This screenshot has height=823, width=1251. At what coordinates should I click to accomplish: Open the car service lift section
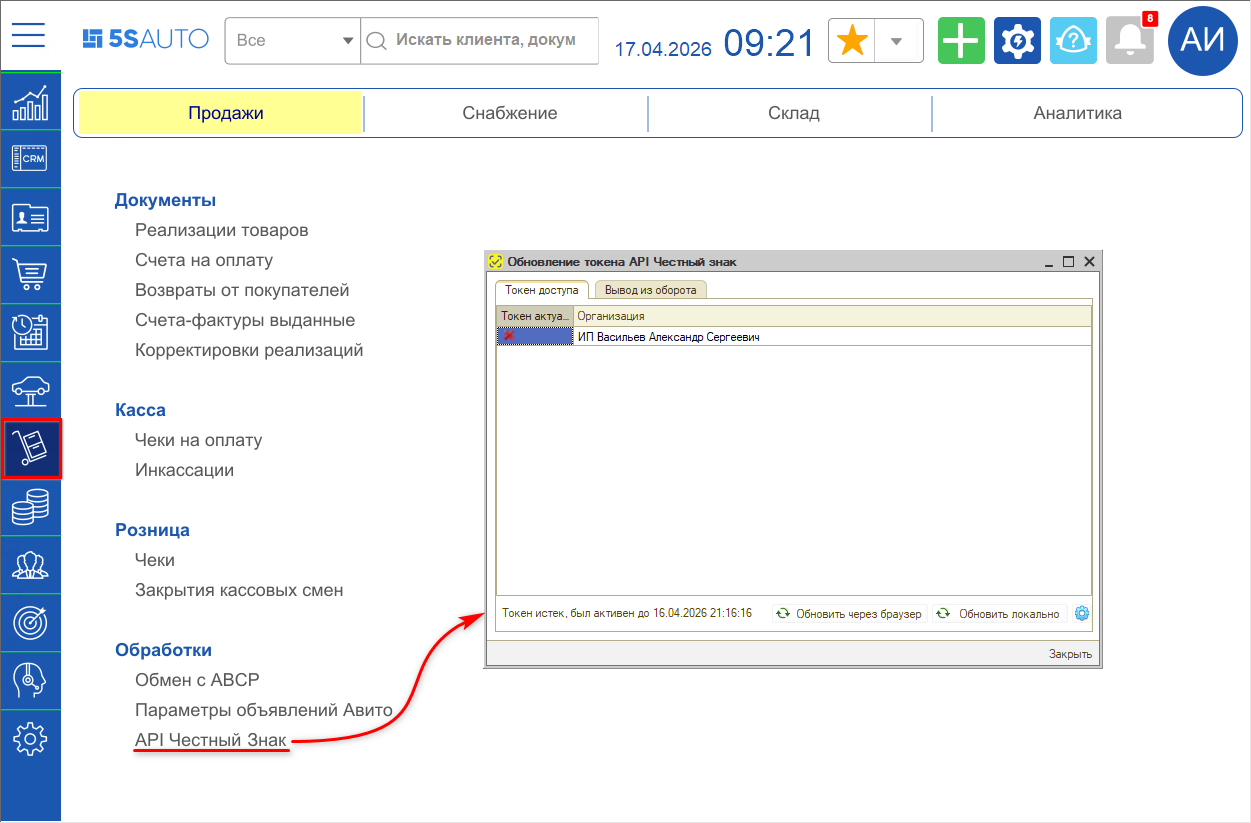(30, 390)
